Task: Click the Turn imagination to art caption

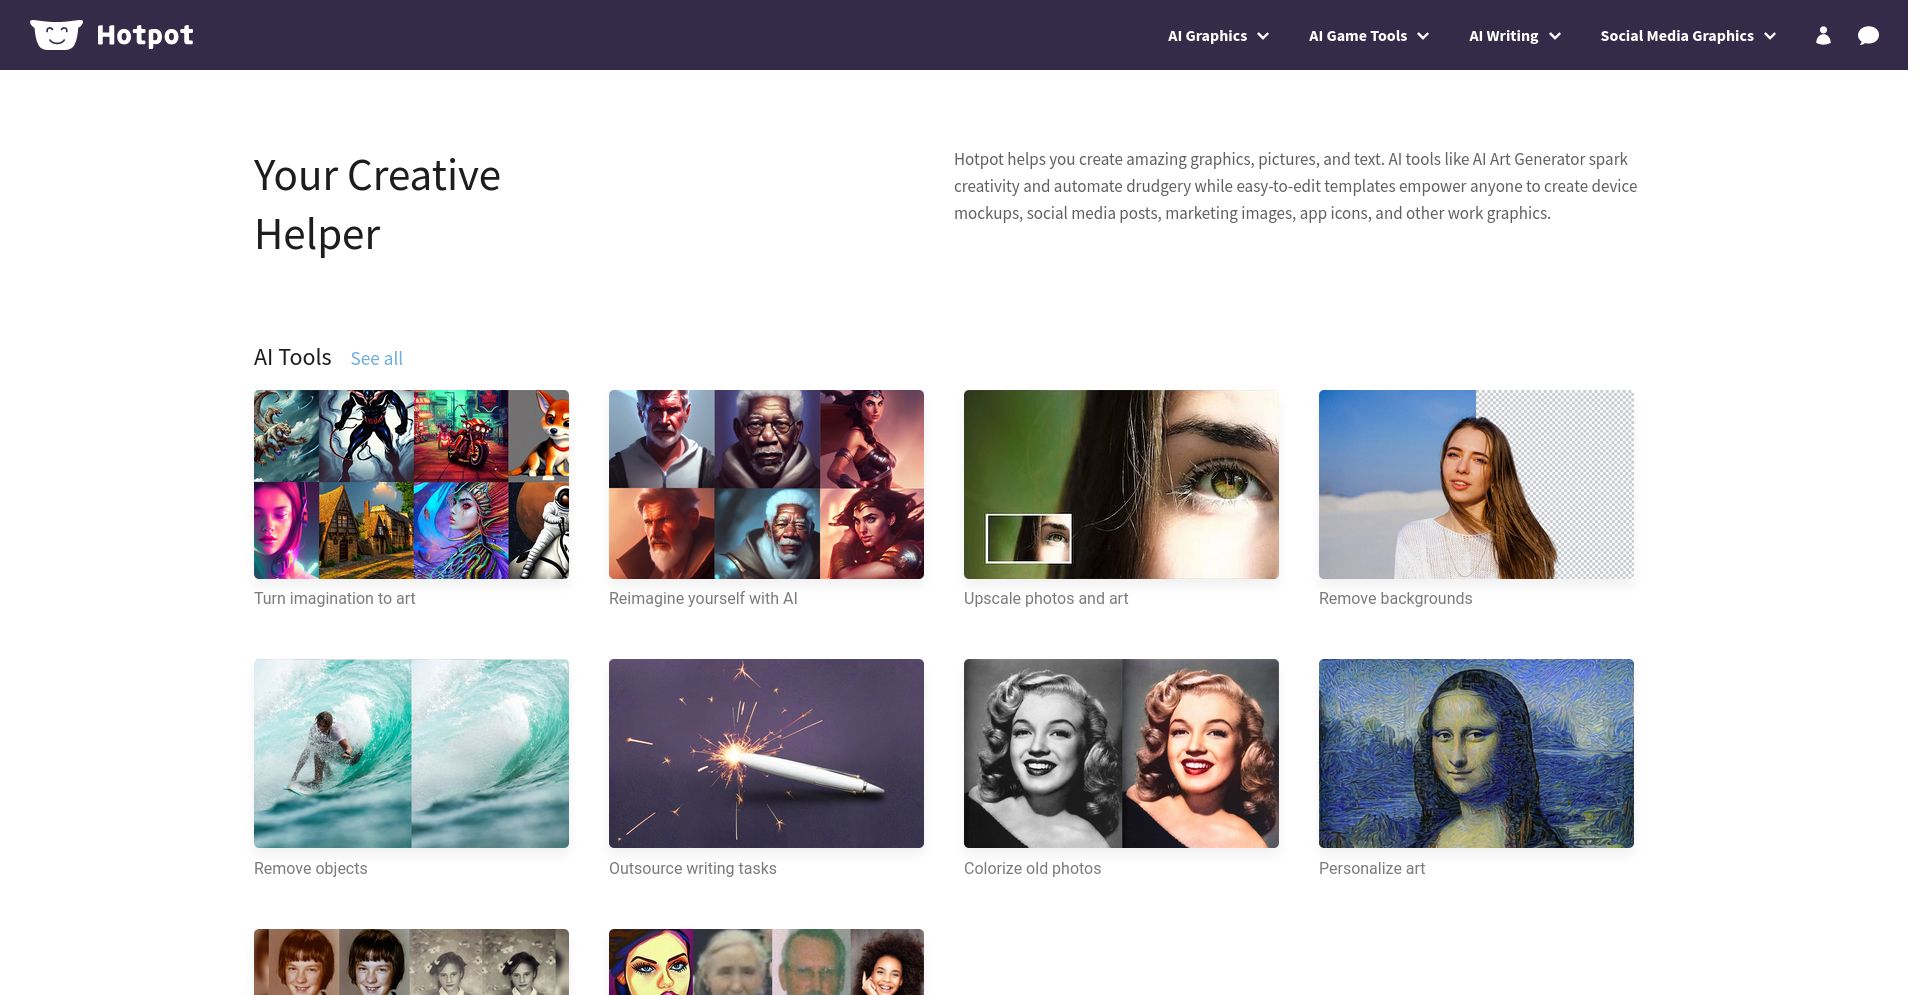Action: point(334,598)
